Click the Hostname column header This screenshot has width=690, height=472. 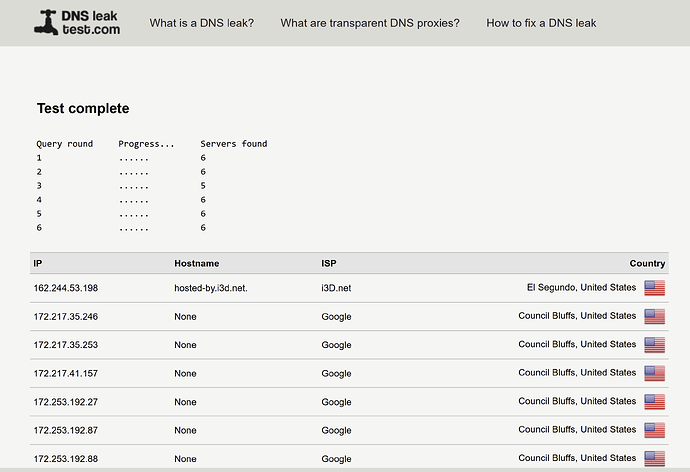196,264
